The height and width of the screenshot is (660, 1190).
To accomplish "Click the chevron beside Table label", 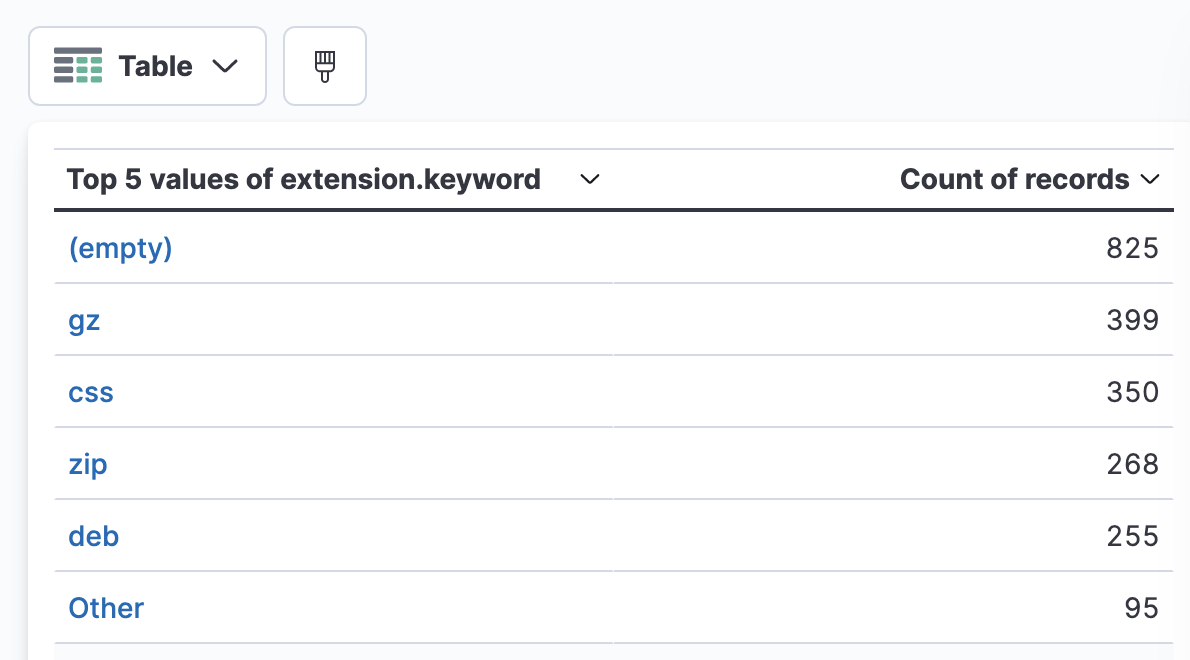I will (226, 66).
